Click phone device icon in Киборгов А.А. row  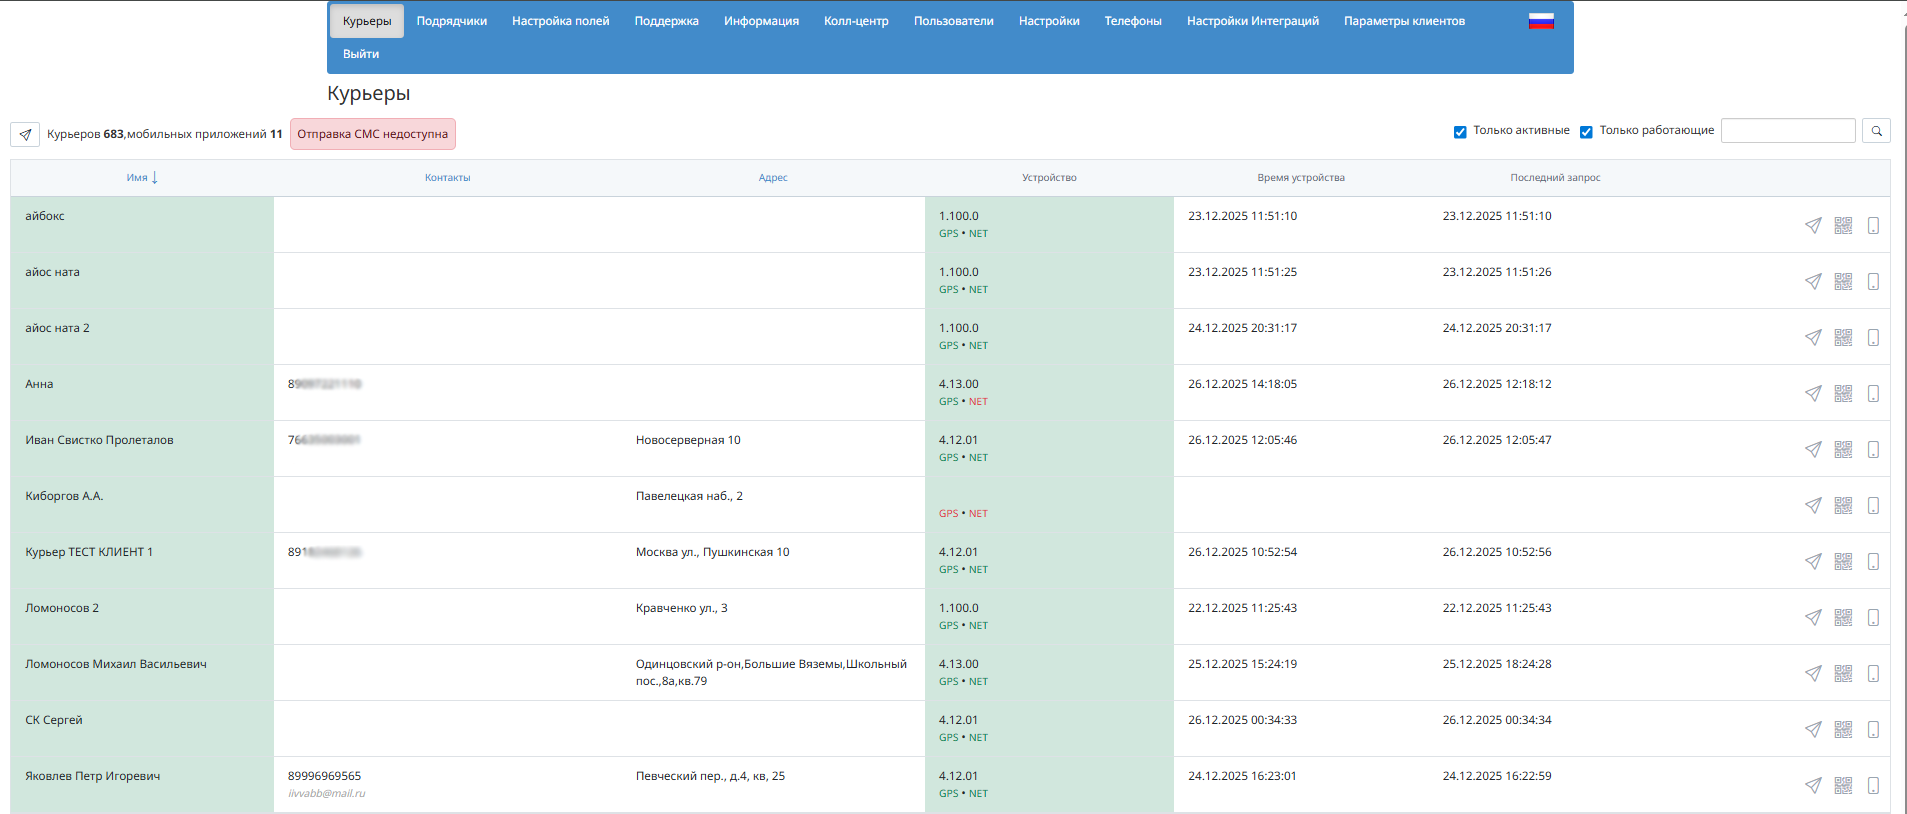point(1873,506)
